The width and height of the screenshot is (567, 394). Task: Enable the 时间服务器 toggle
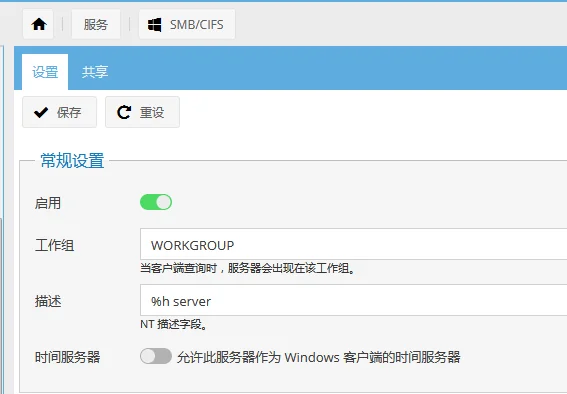[156, 356]
